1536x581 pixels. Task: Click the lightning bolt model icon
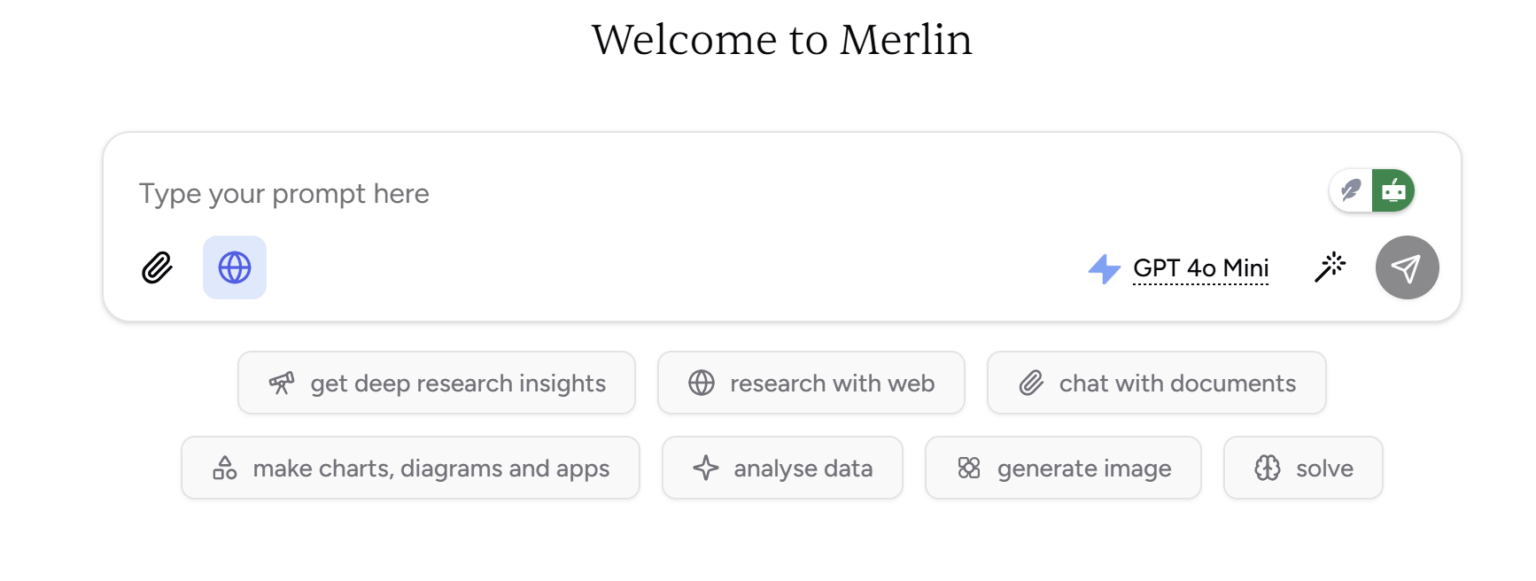point(1103,267)
